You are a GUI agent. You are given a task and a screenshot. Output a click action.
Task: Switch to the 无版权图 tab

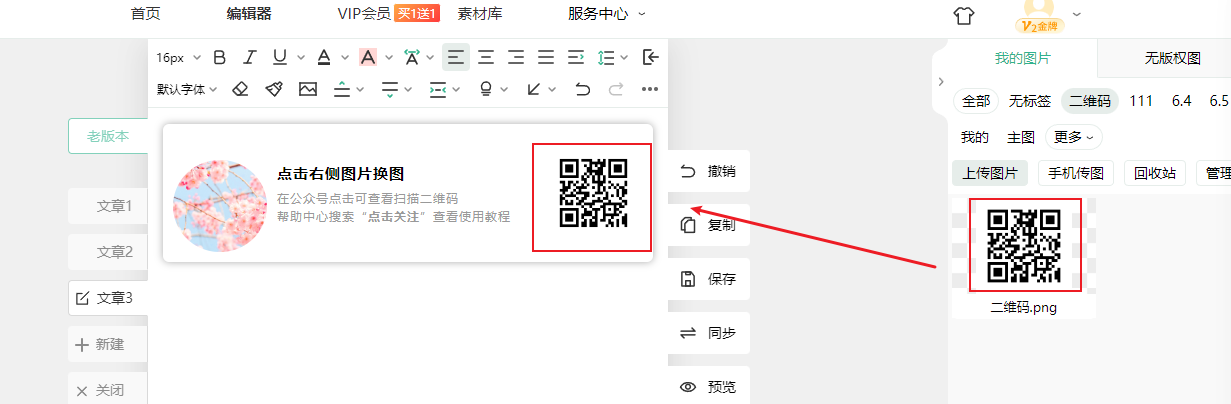pyautogui.click(x=1173, y=59)
